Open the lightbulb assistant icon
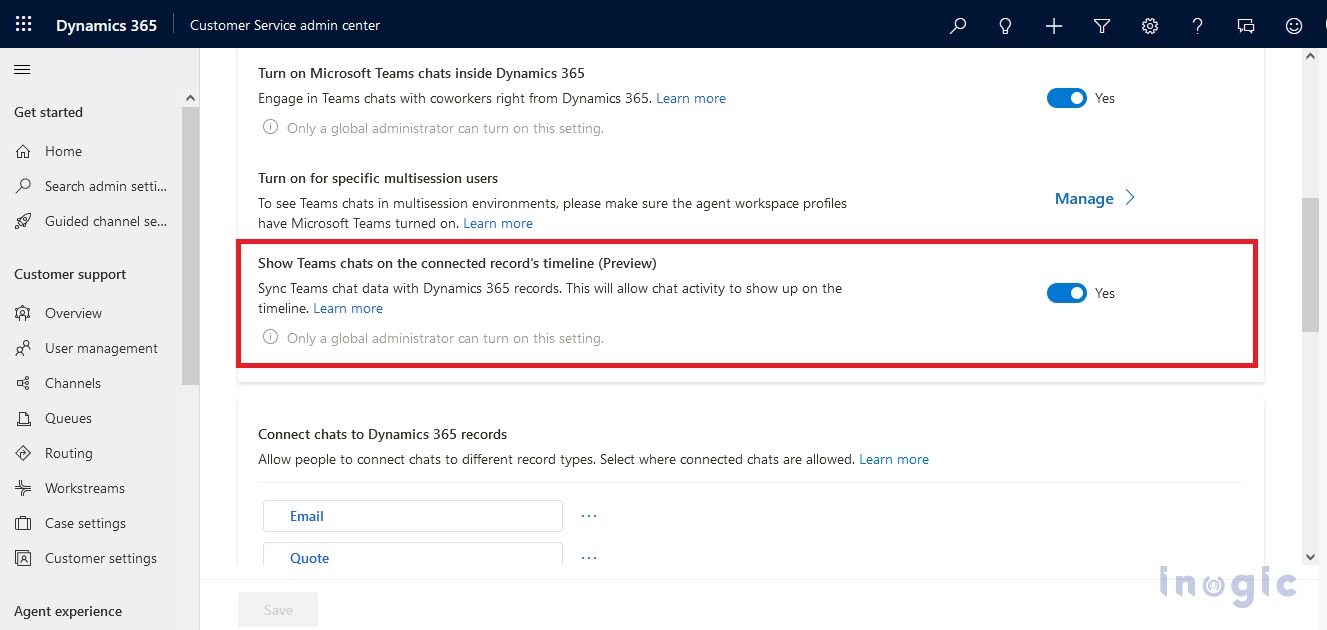Image resolution: width=1327 pixels, height=630 pixels. (1006, 26)
